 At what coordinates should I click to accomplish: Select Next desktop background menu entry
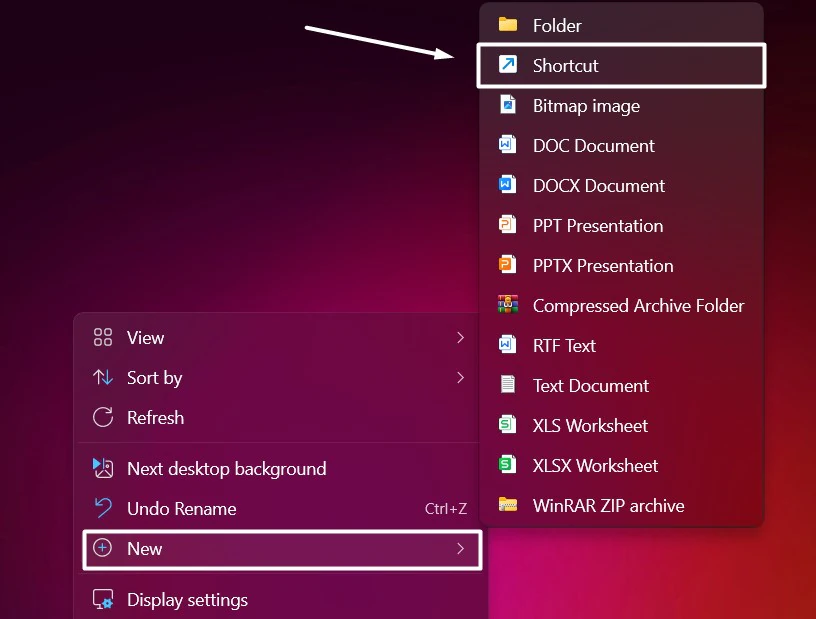[x=279, y=469]
